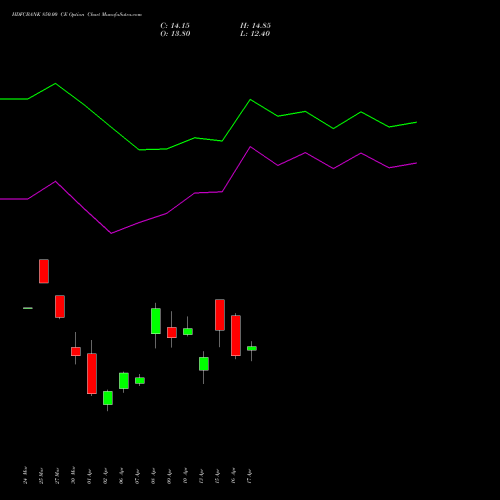Screen dimensions: 500x500
Task: Click the tall red candle above 16 Apr
Action: click(236, 335)
